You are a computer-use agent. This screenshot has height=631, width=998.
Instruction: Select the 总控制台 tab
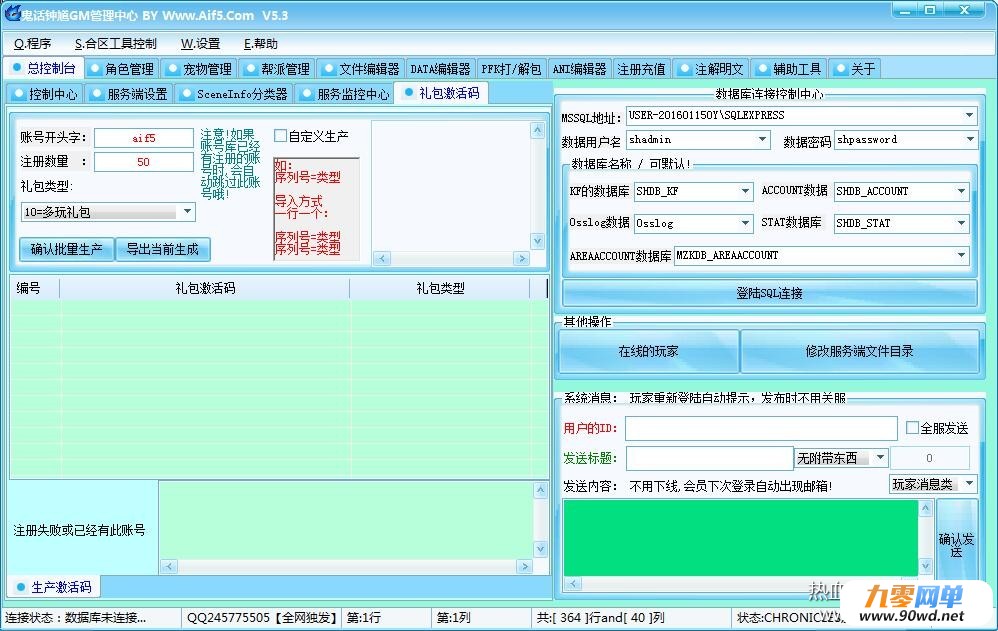pos(43,67)
